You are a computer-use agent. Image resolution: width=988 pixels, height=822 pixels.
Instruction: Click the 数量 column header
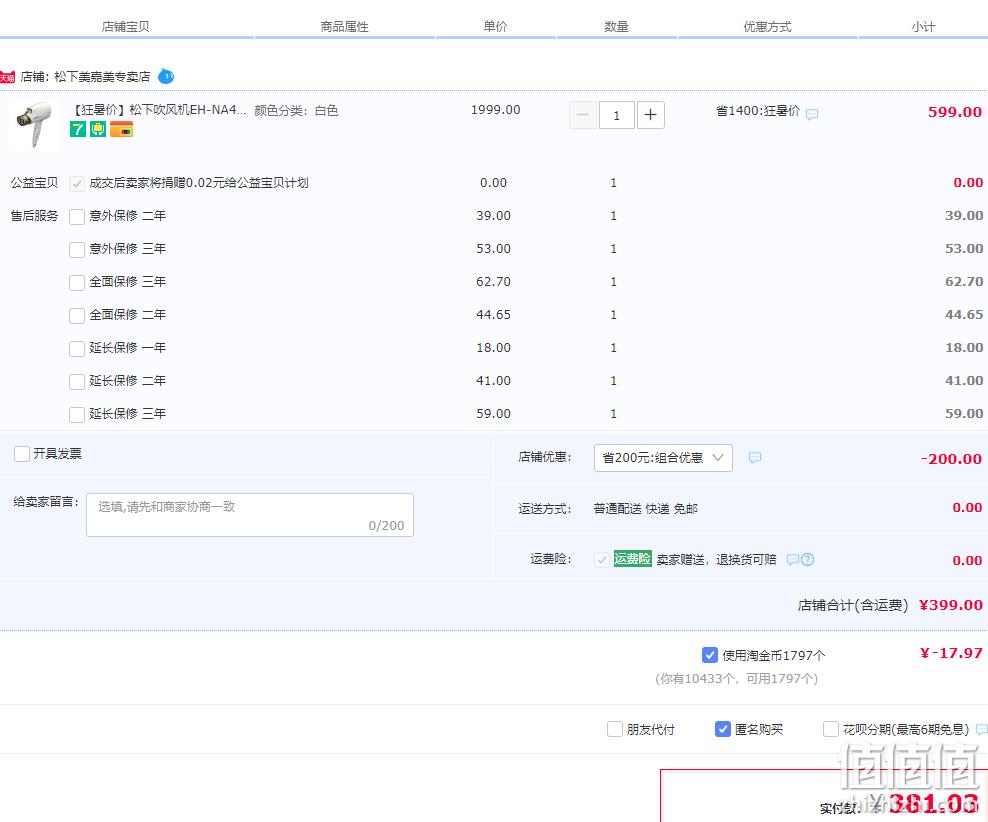click(x=616, y=26)
